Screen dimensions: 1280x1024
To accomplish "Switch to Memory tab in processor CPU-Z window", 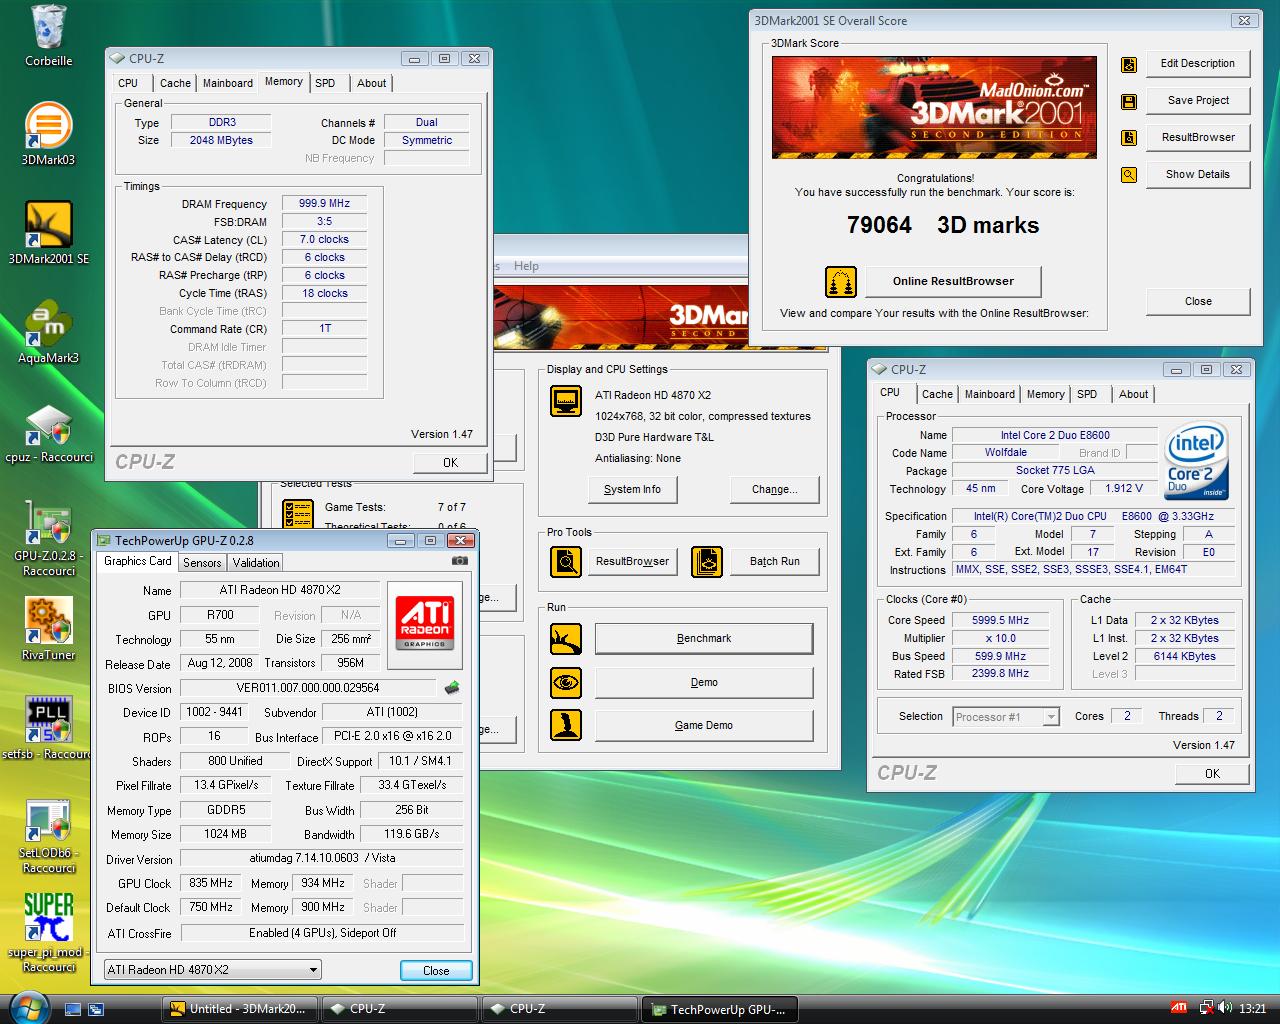I will click(1045, 394).
